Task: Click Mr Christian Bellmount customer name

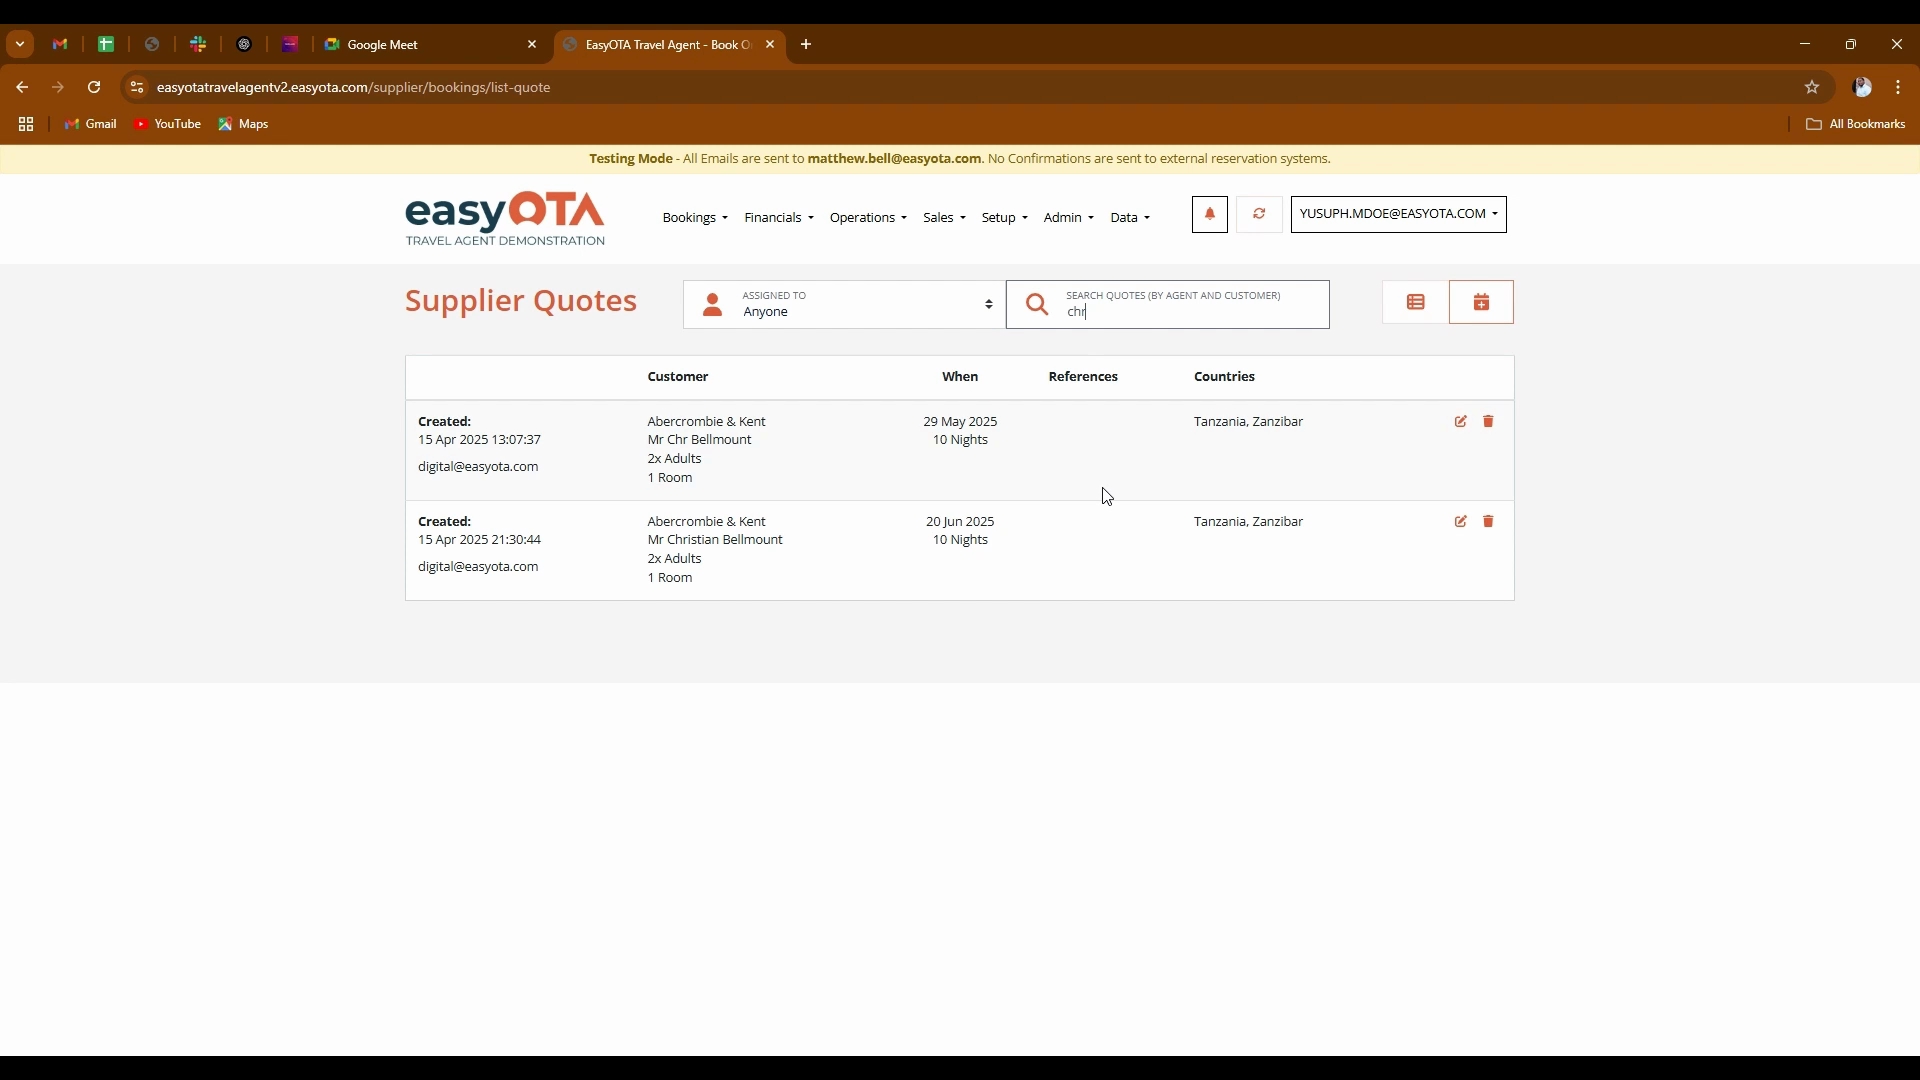Action: tap(715, 540)
